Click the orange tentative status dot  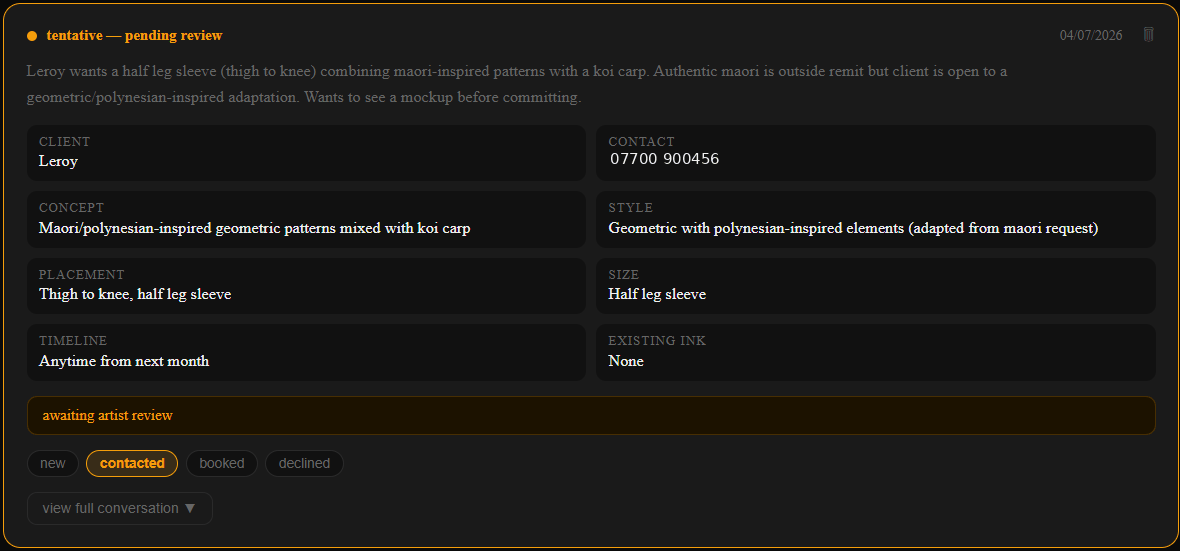pos(32,35)
